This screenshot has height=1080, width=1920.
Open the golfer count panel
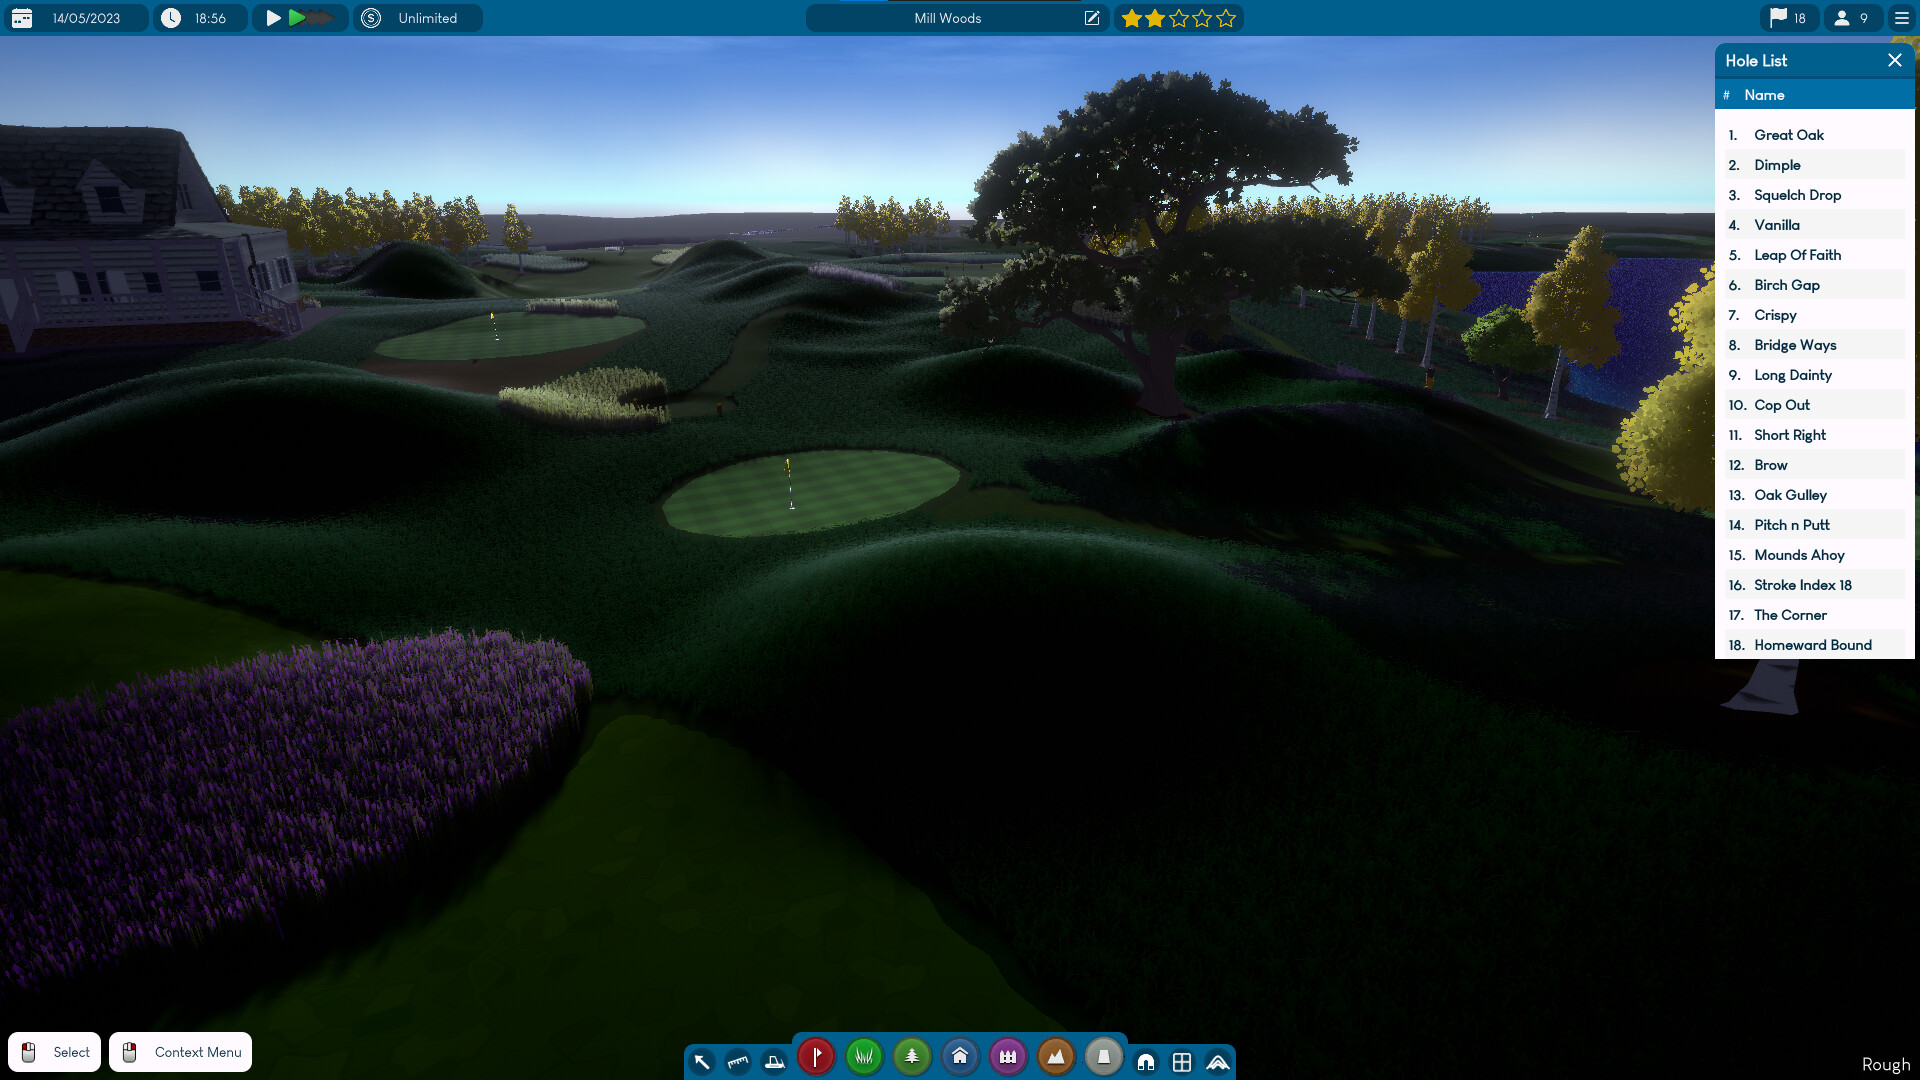click(x=1852, y=18)
